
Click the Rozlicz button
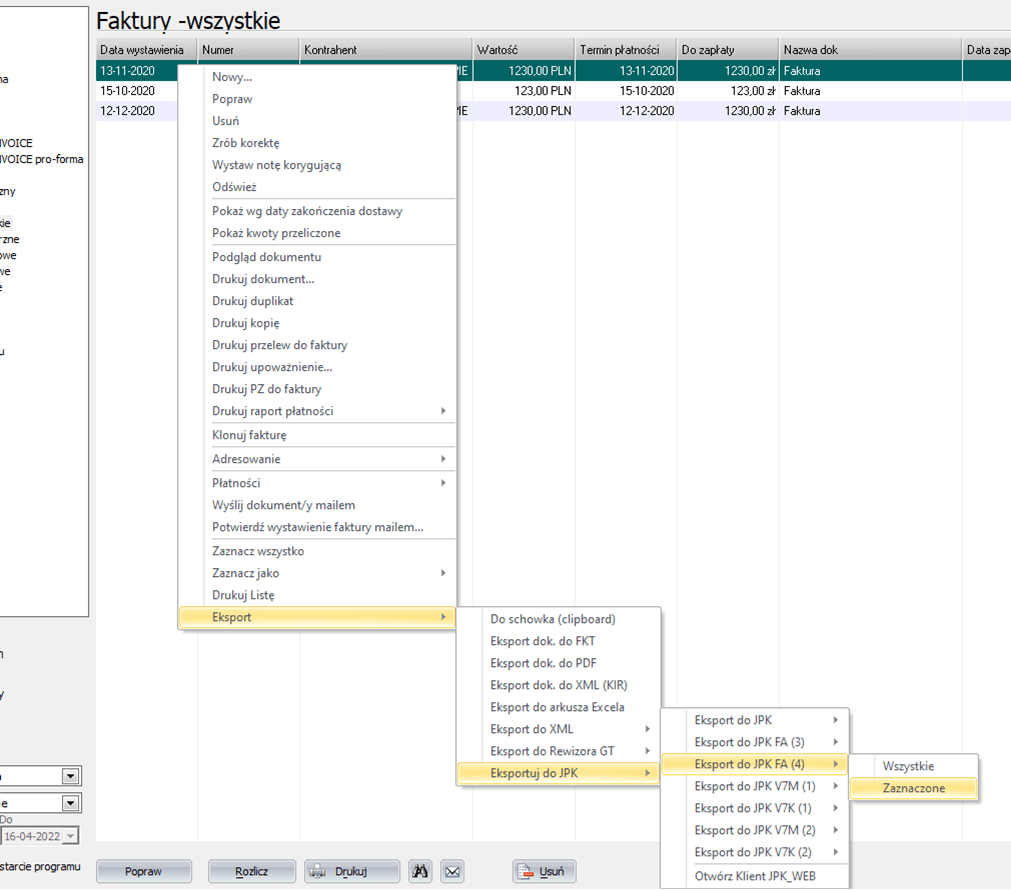tap(251, 871)
